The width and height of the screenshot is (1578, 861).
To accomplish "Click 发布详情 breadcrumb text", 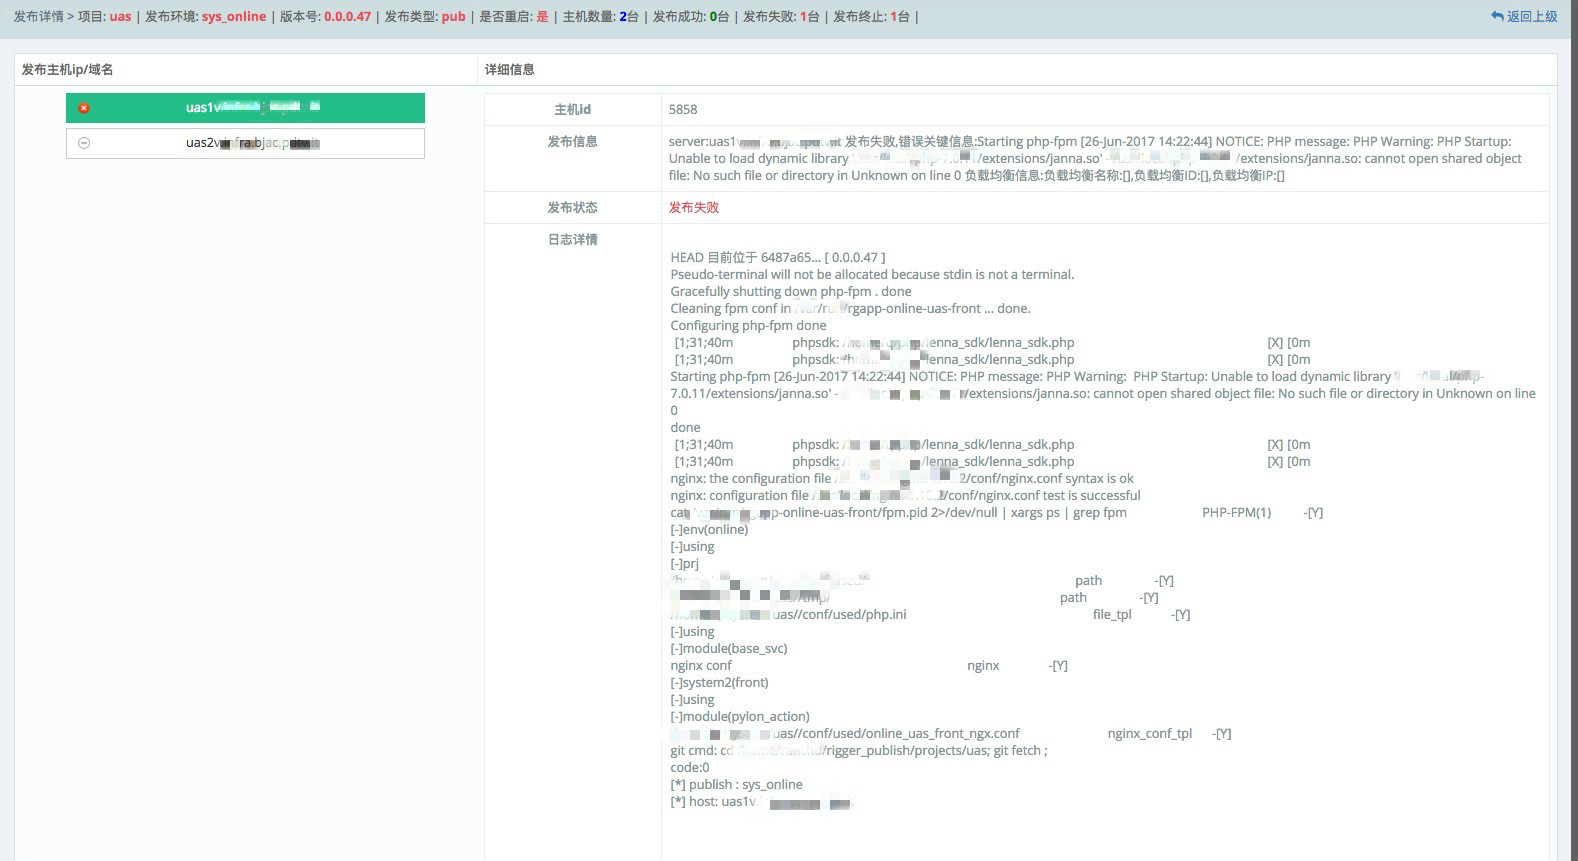I will (x=38, y=16).
